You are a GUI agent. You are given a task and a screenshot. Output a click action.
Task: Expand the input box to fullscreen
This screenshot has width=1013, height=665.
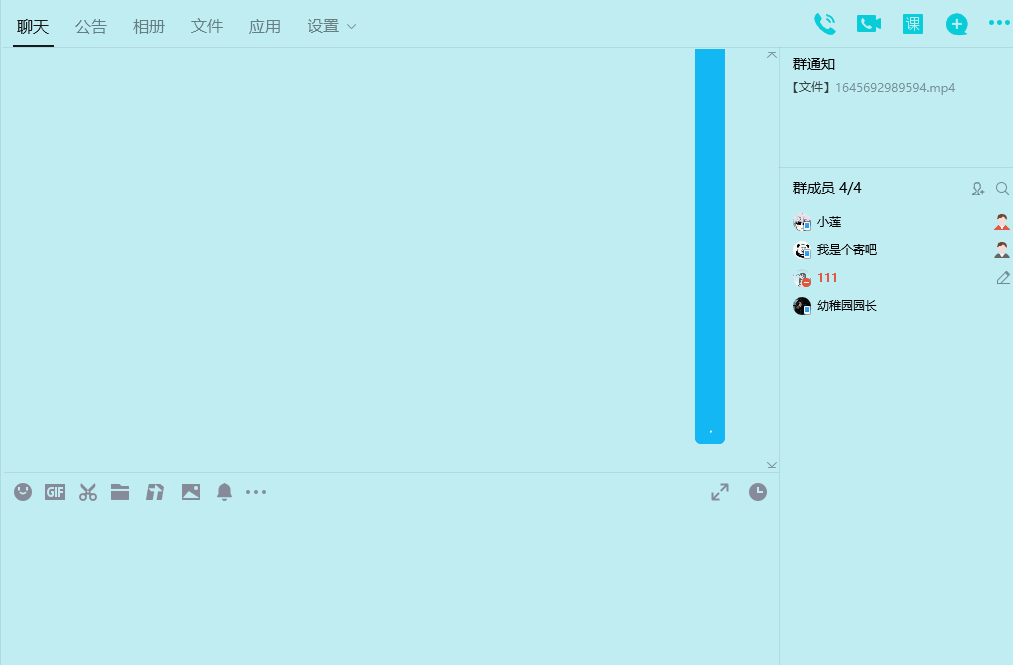(x=720, y=492)
